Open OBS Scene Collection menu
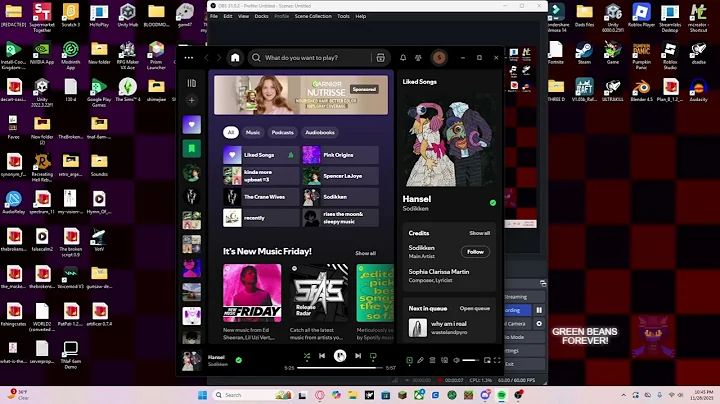This screenshot has height=404, width=720. (313, 16)
